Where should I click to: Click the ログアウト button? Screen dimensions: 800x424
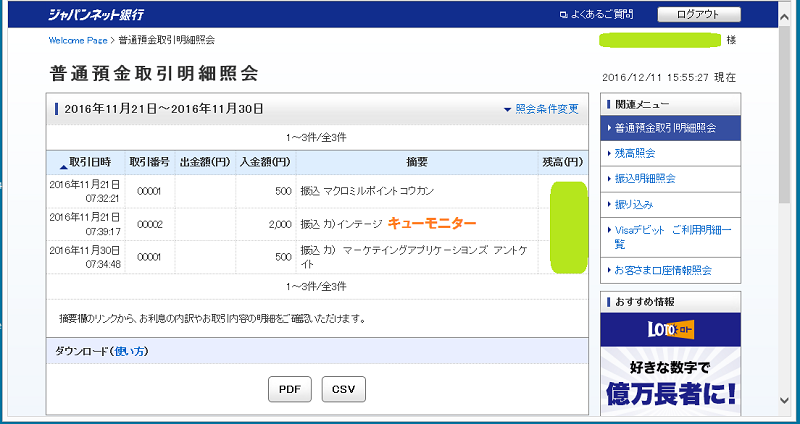point(698,14)
